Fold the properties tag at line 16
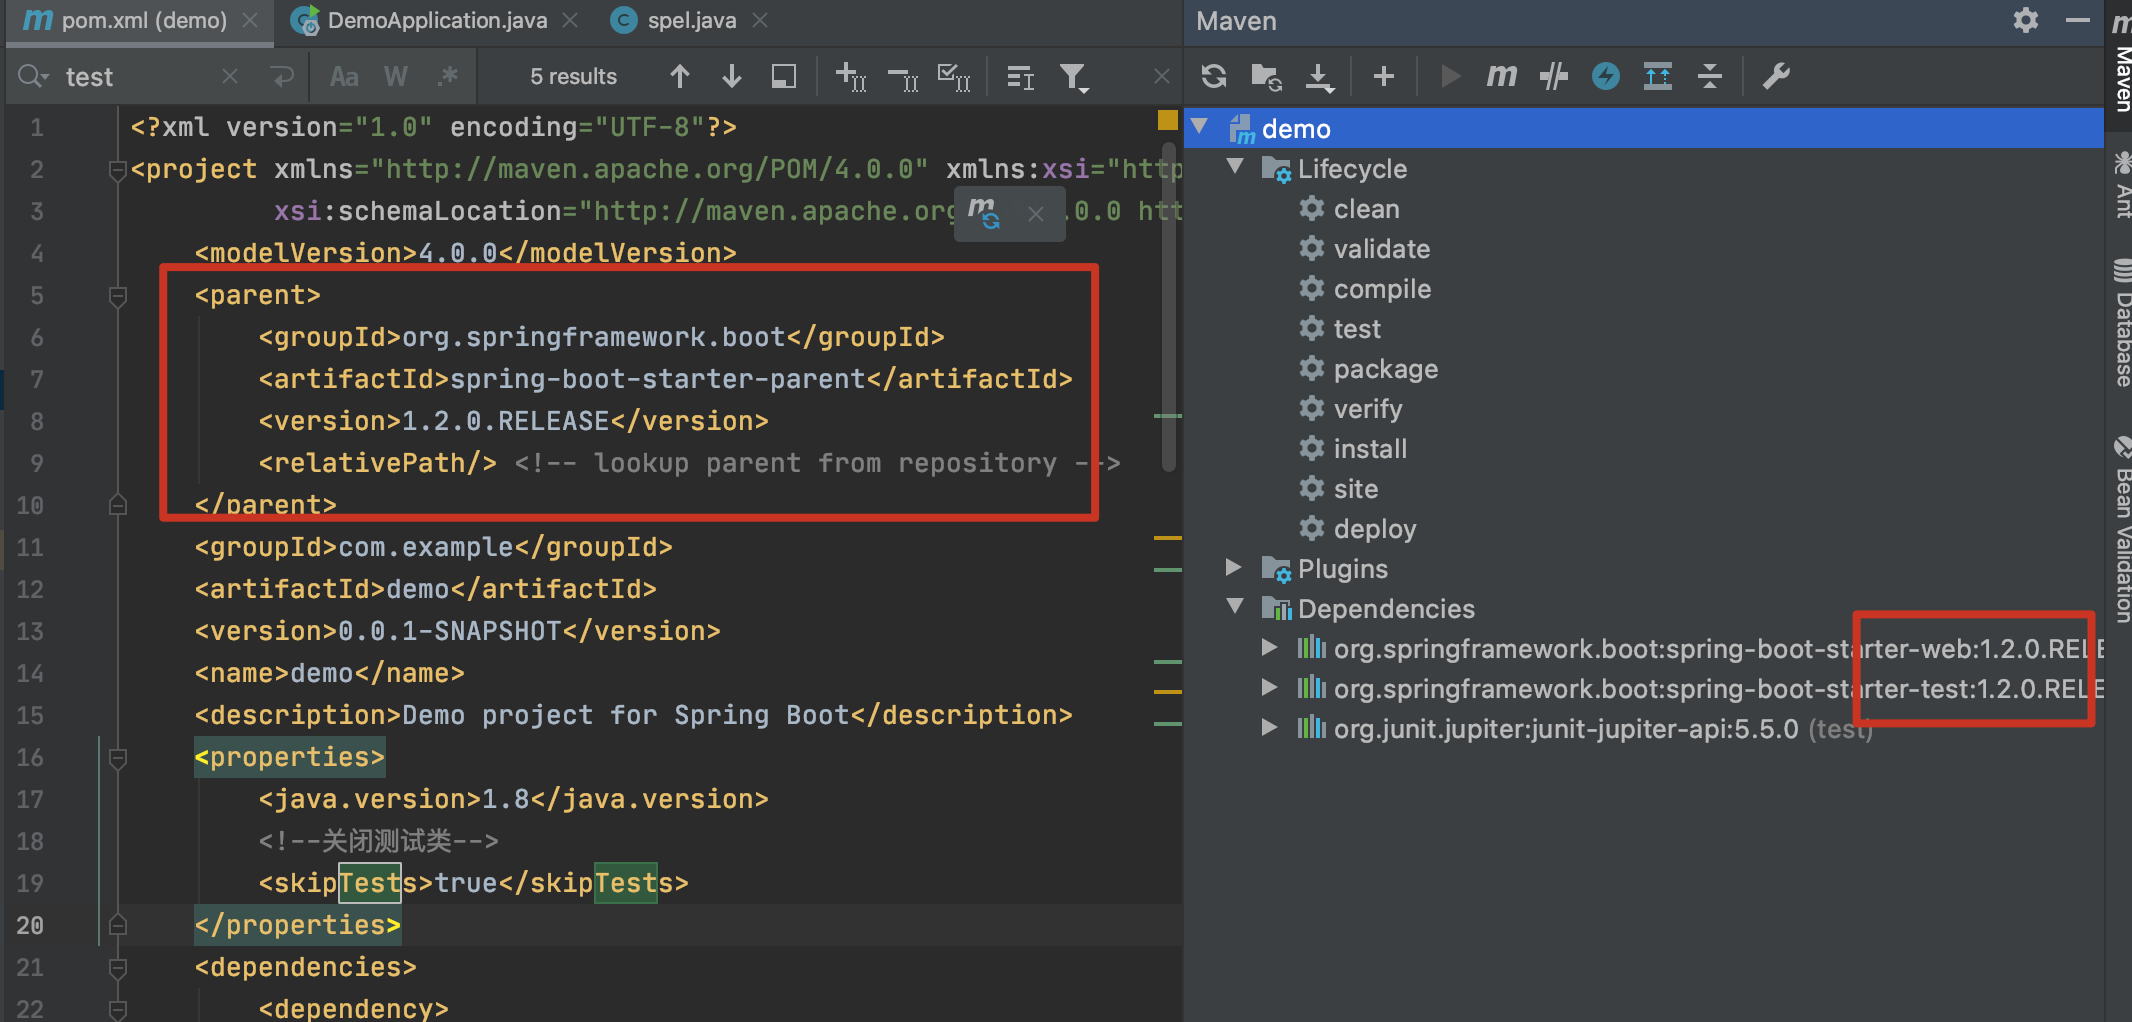The image size is (2132, 1022). click(117, 758)
